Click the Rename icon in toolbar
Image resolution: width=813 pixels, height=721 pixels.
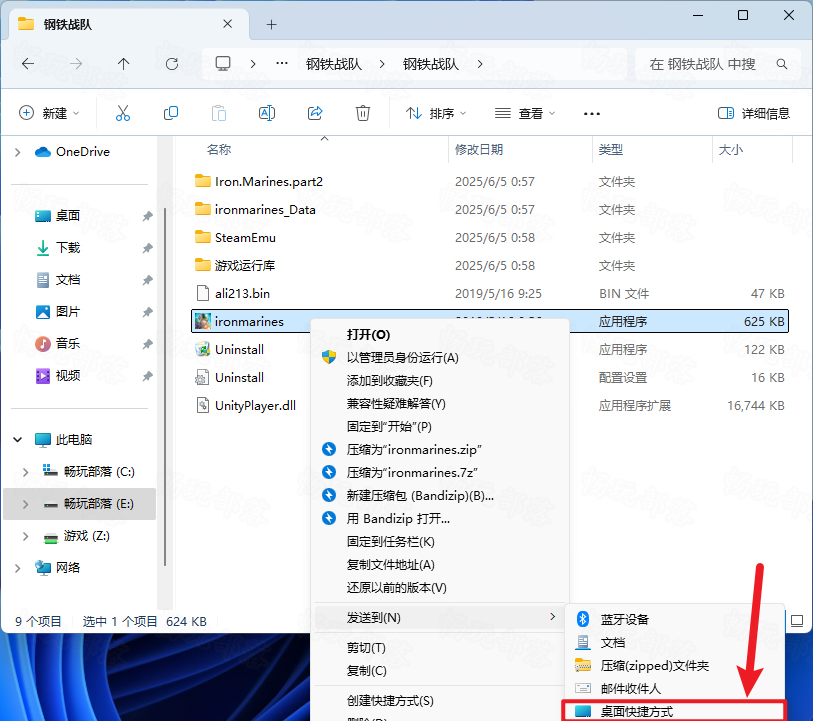(x=267, y=113)
